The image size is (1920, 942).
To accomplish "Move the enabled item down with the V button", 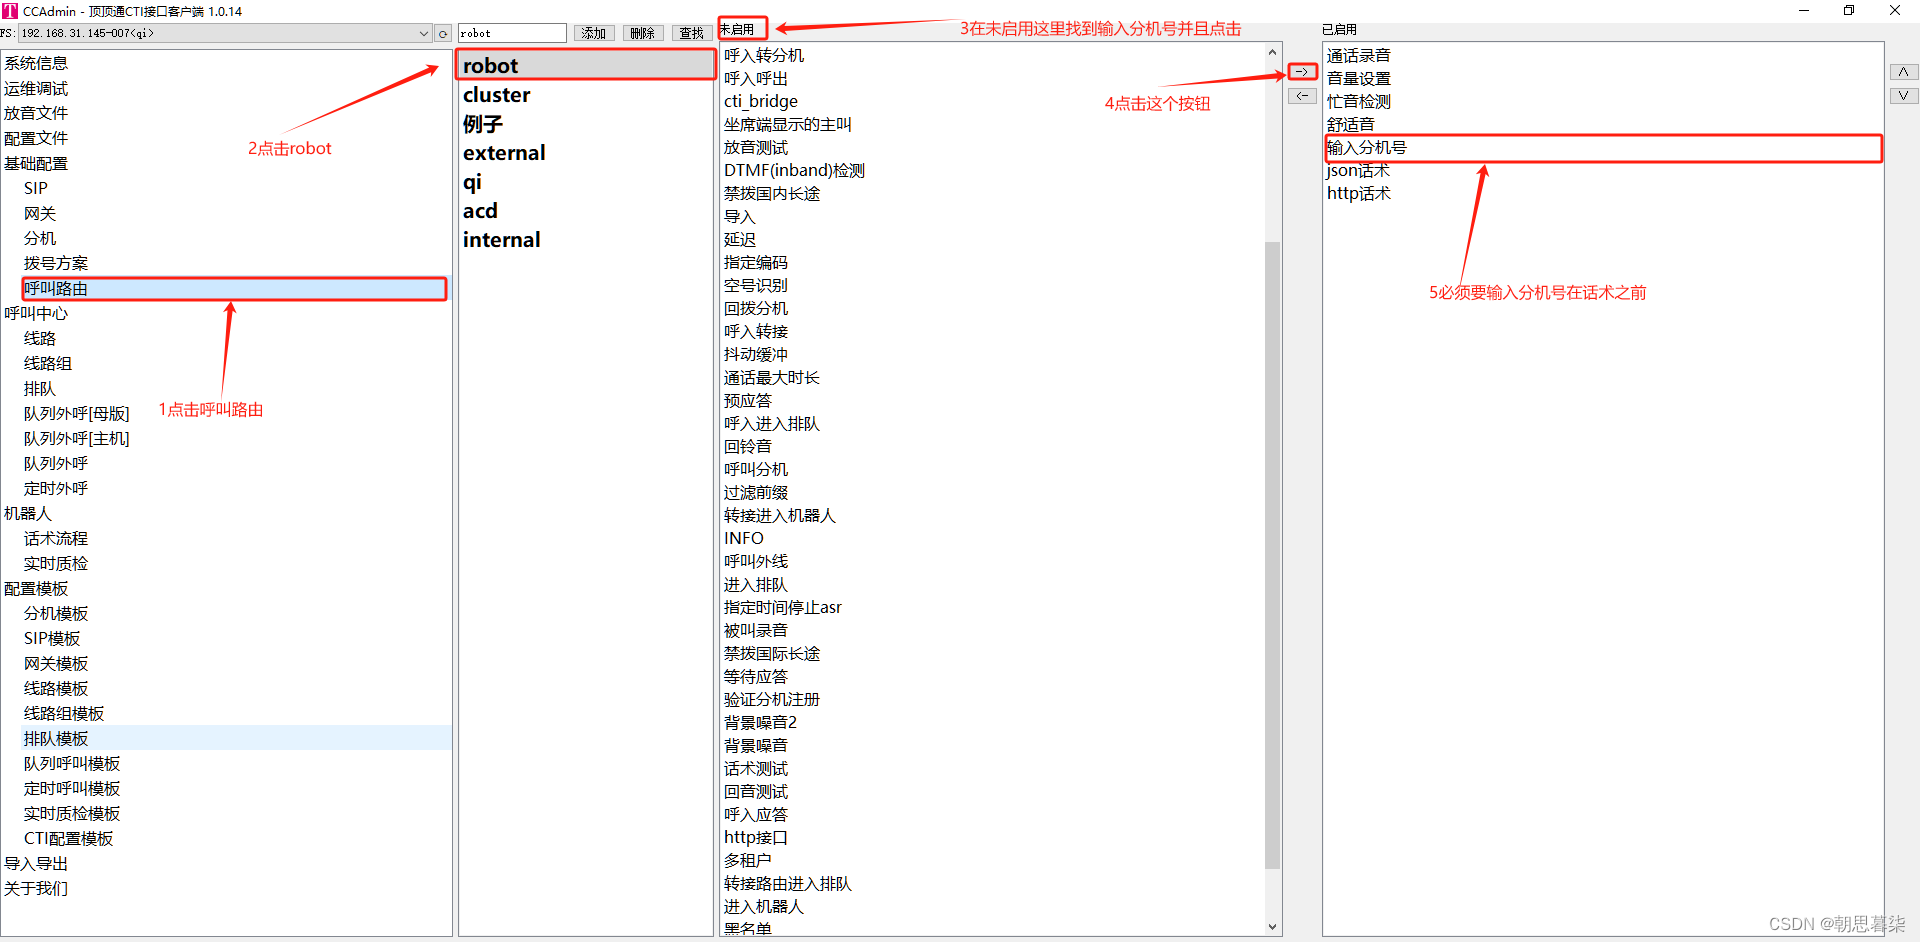I will (1903, 96).
